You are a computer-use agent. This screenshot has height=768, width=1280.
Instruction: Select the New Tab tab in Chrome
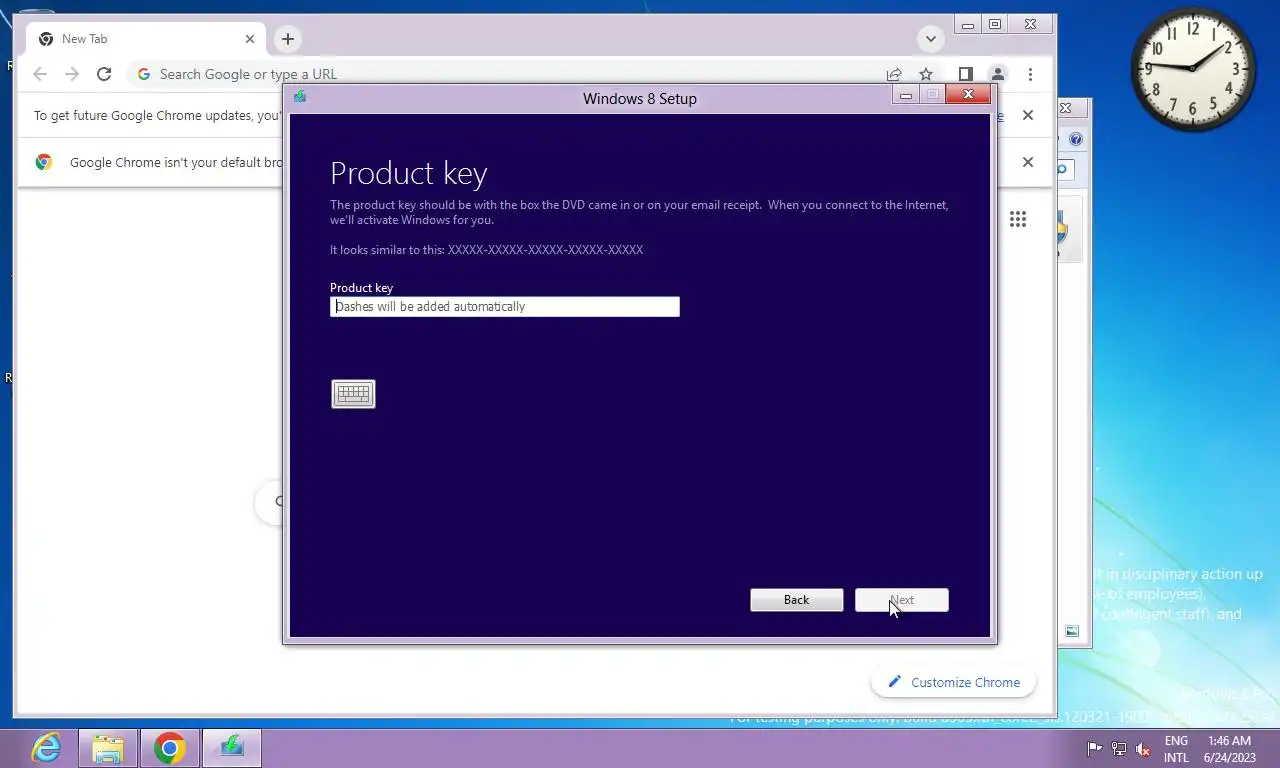146,39
